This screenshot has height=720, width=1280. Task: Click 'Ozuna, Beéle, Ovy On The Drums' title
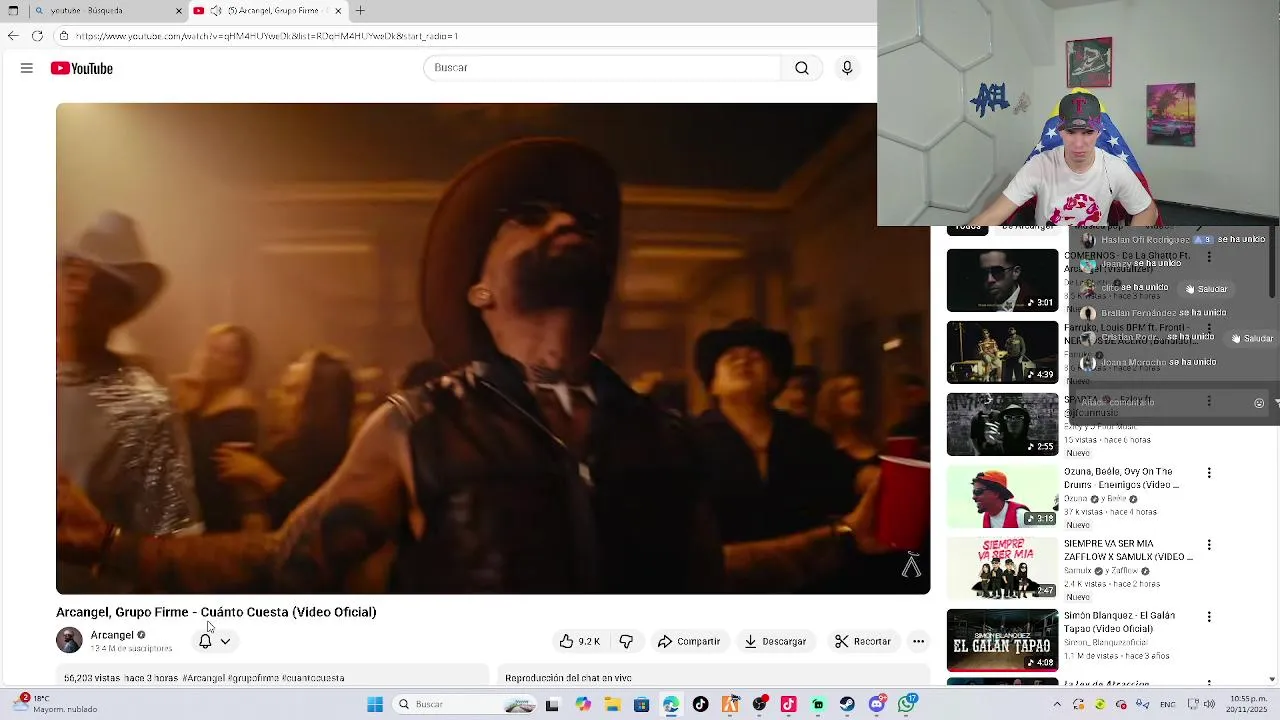pos(1121,478)
